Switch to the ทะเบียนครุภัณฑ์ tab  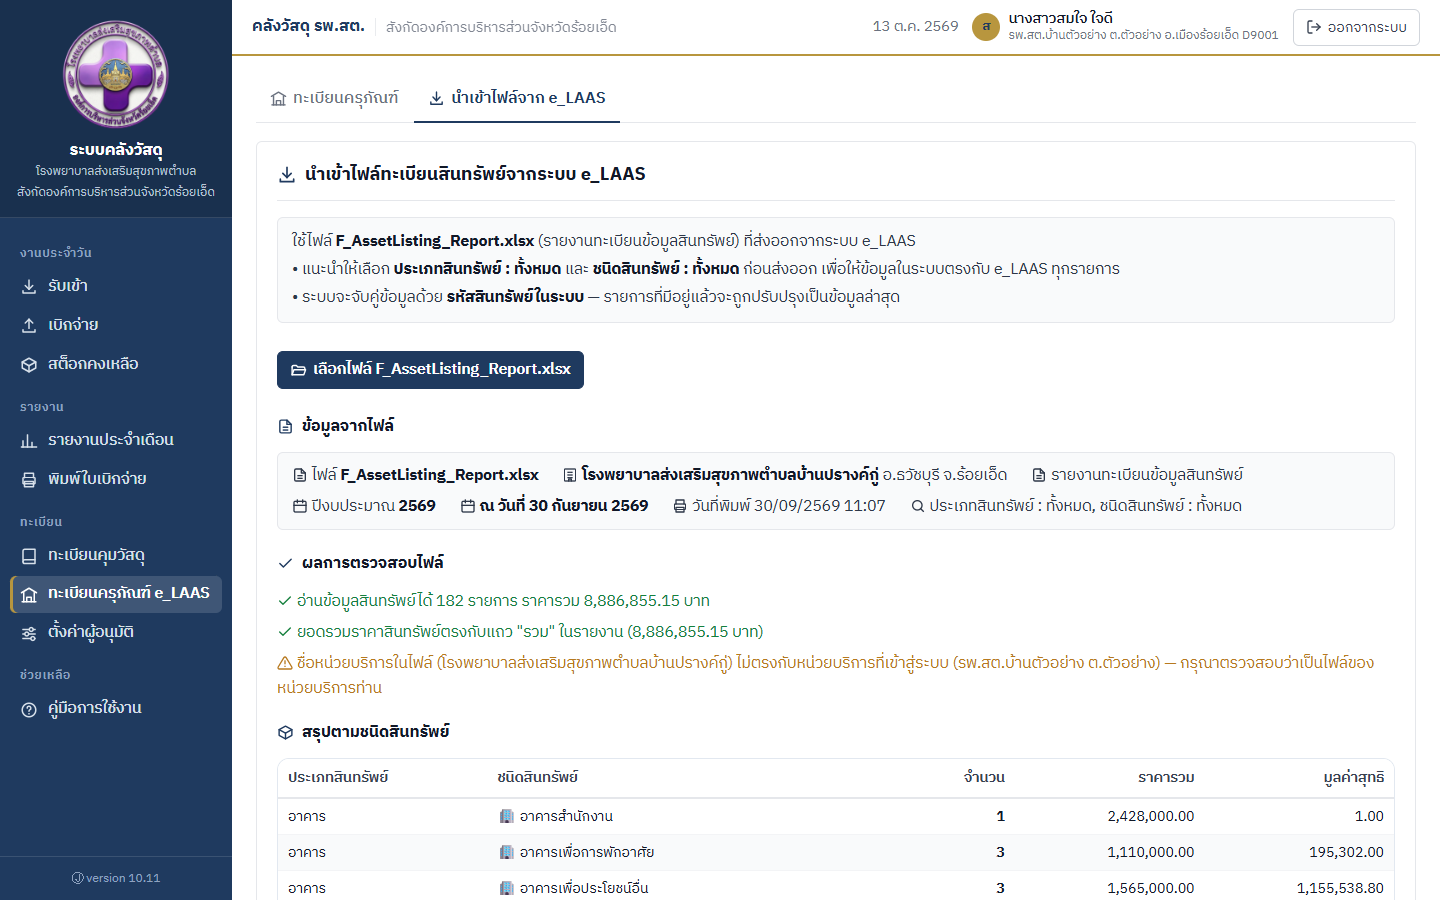tap(335, 98)
